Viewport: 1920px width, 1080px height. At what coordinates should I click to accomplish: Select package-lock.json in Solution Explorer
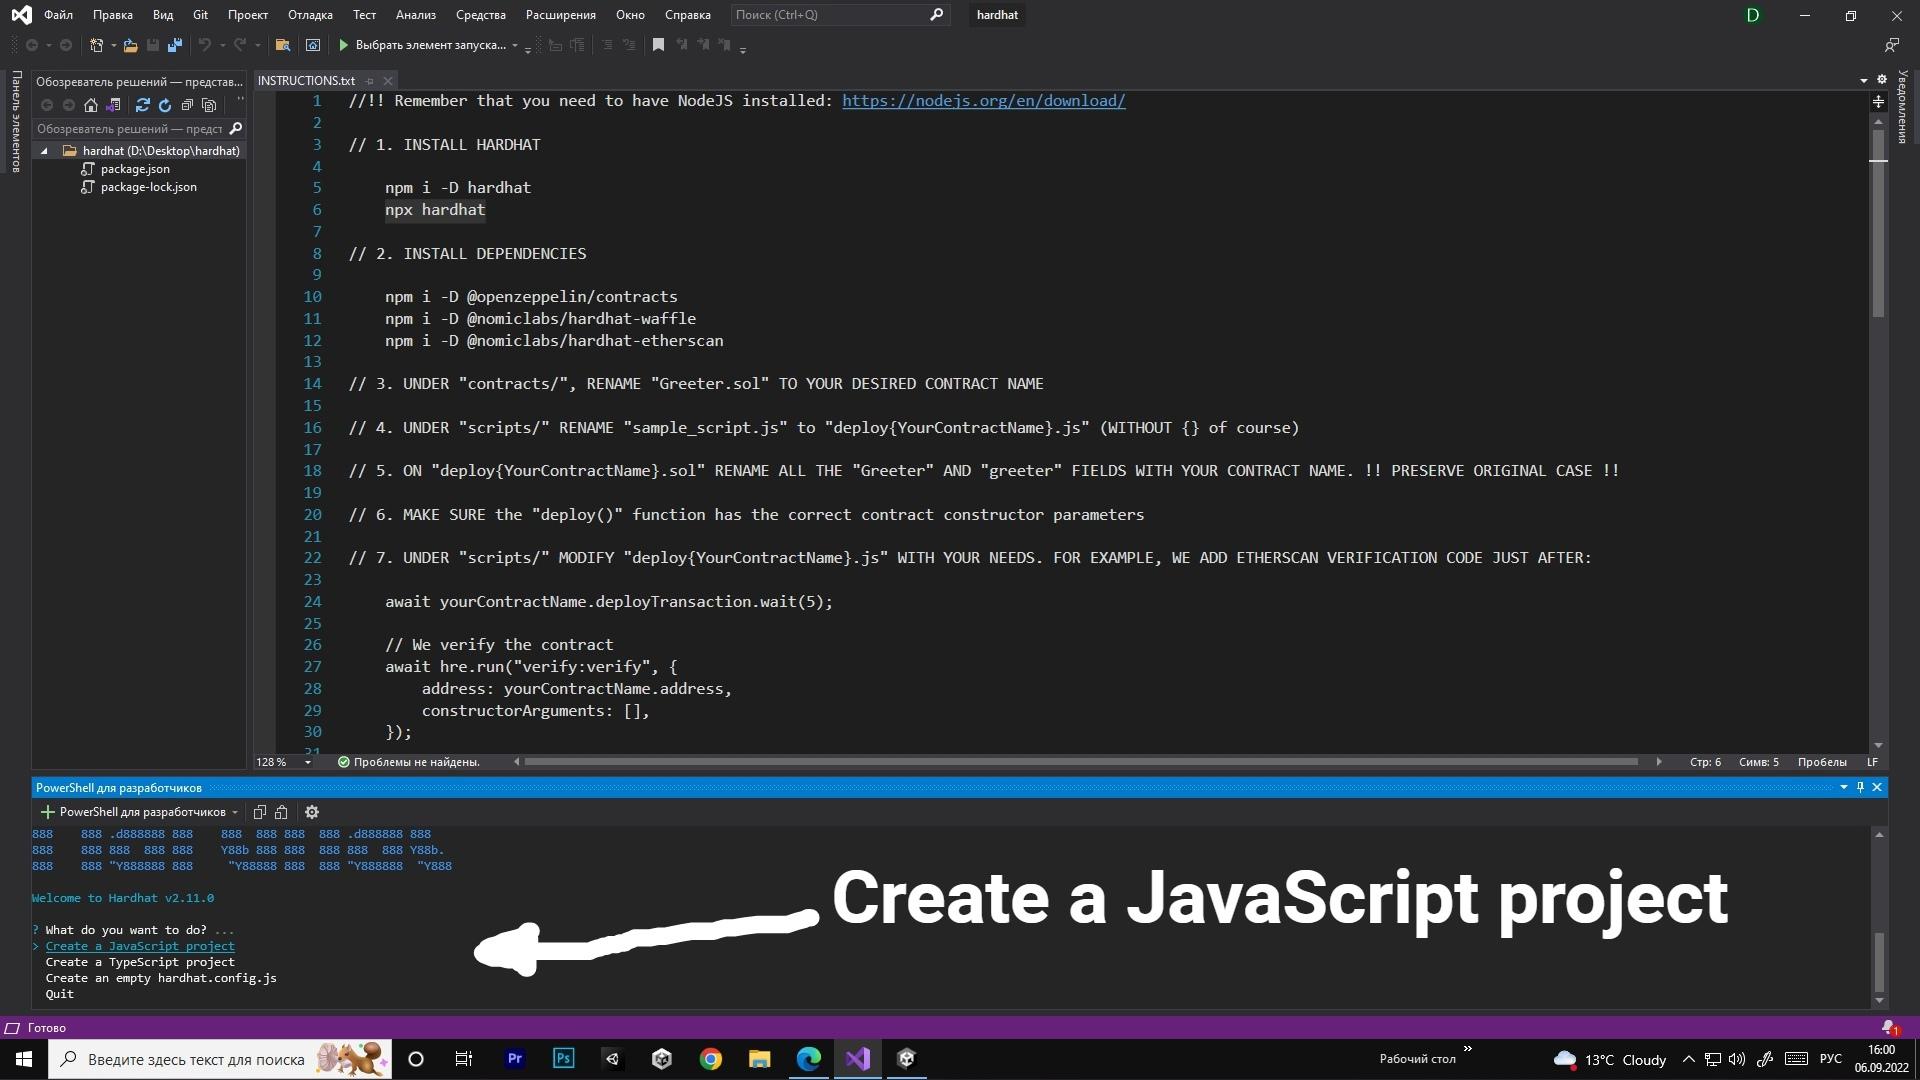click(148, 187)
